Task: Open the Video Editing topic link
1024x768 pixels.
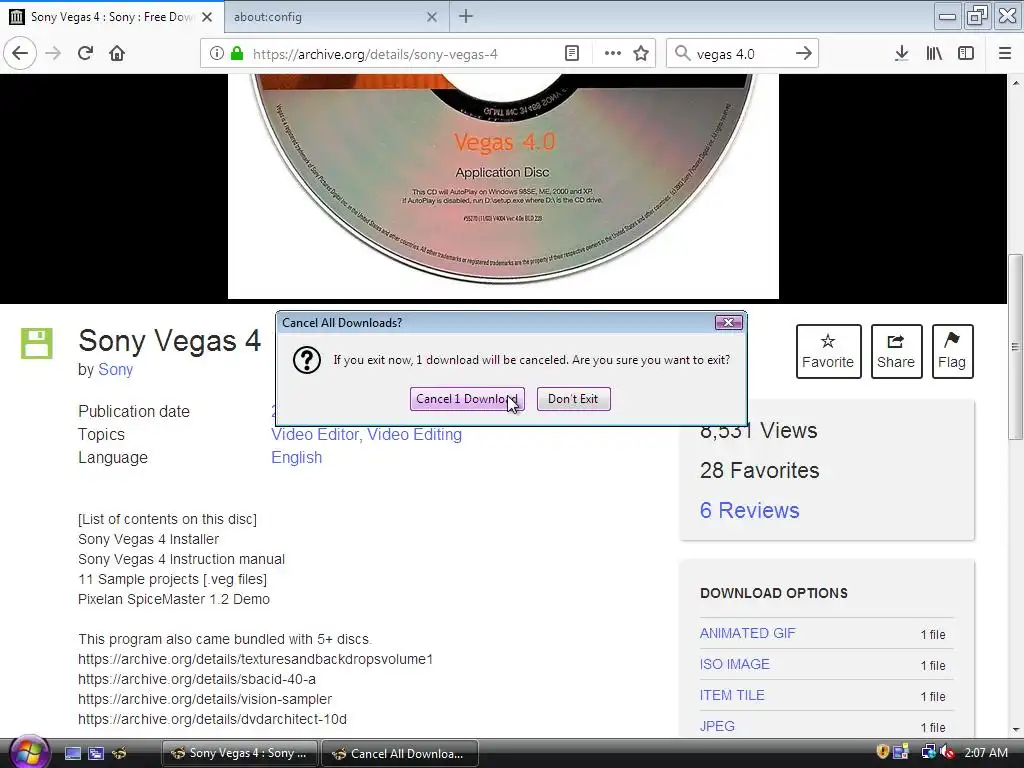Action: [415, 434]
